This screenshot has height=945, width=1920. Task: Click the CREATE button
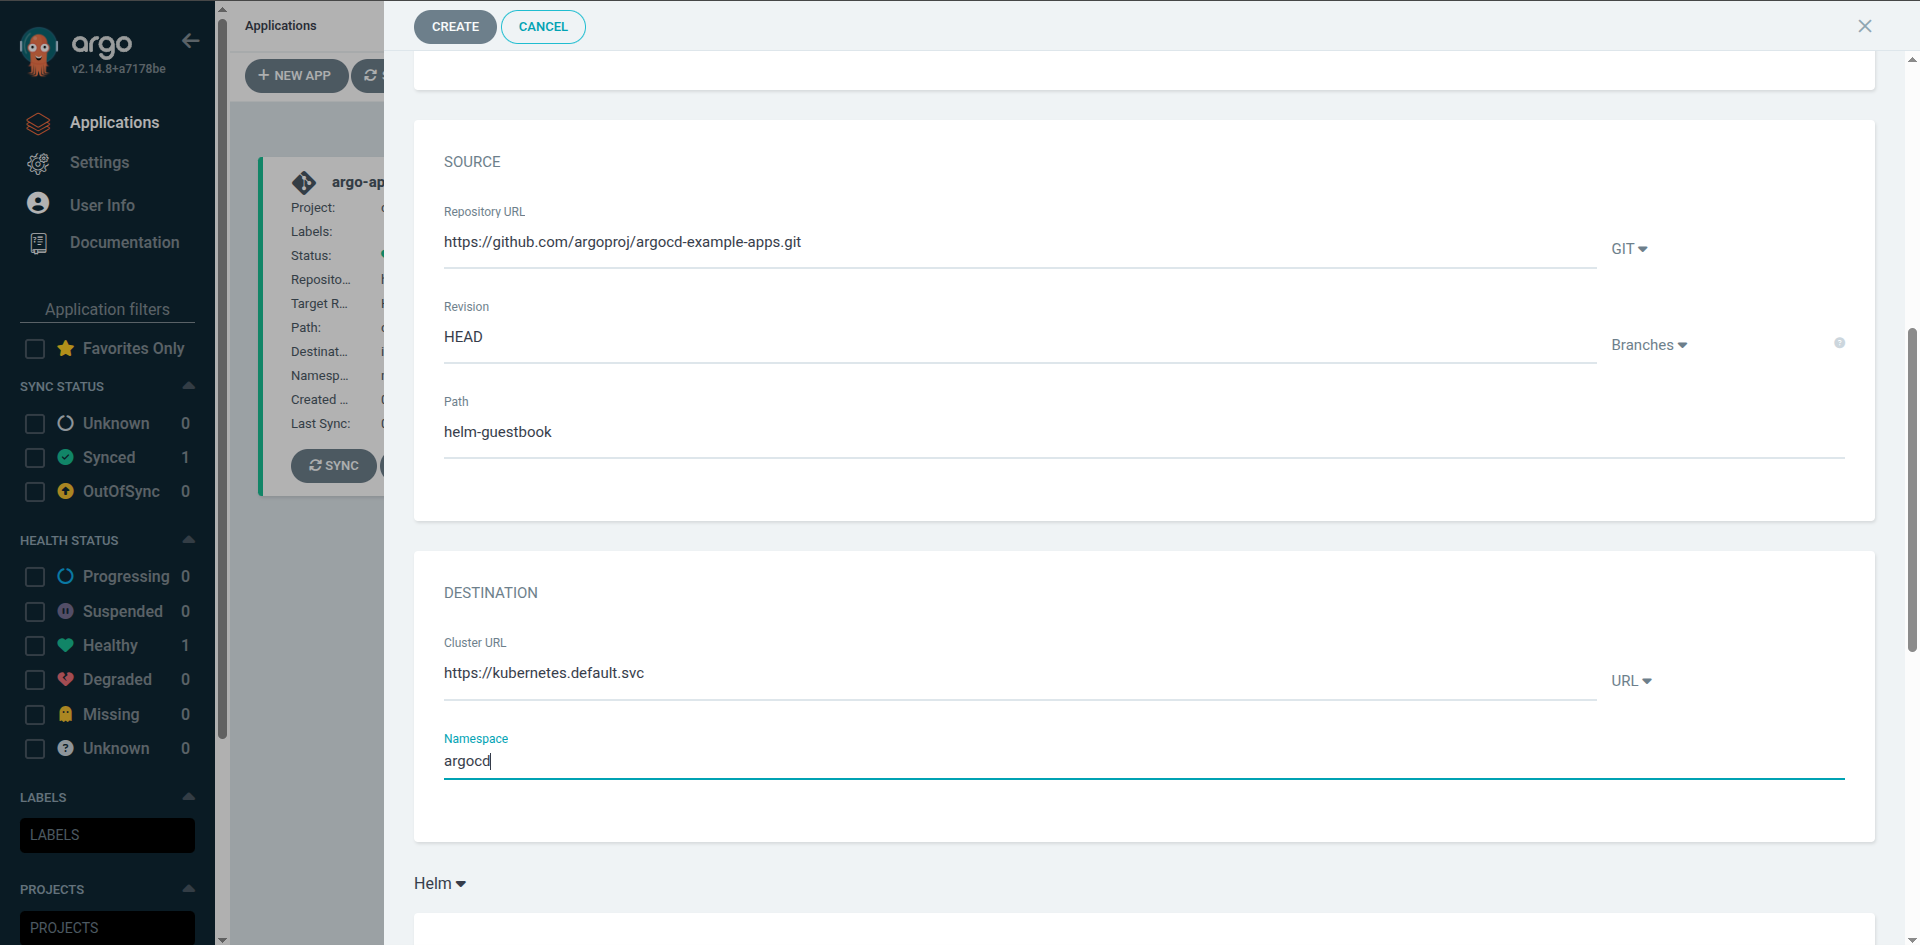pos(455,27)
